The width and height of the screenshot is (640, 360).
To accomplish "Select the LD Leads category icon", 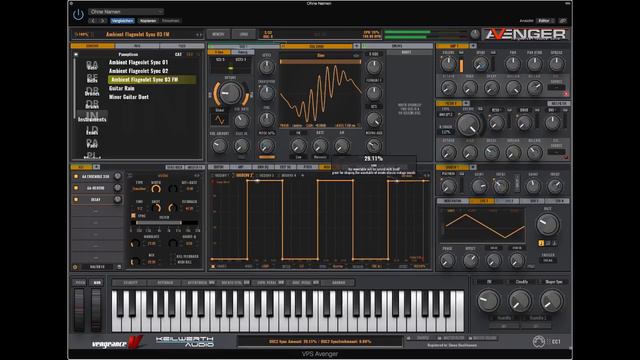I will pos(92,131).
